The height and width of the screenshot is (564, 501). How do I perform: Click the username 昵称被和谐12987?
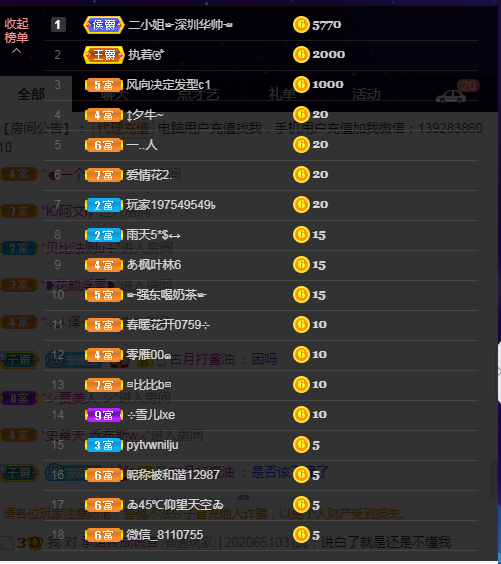[x=173, y=475]
